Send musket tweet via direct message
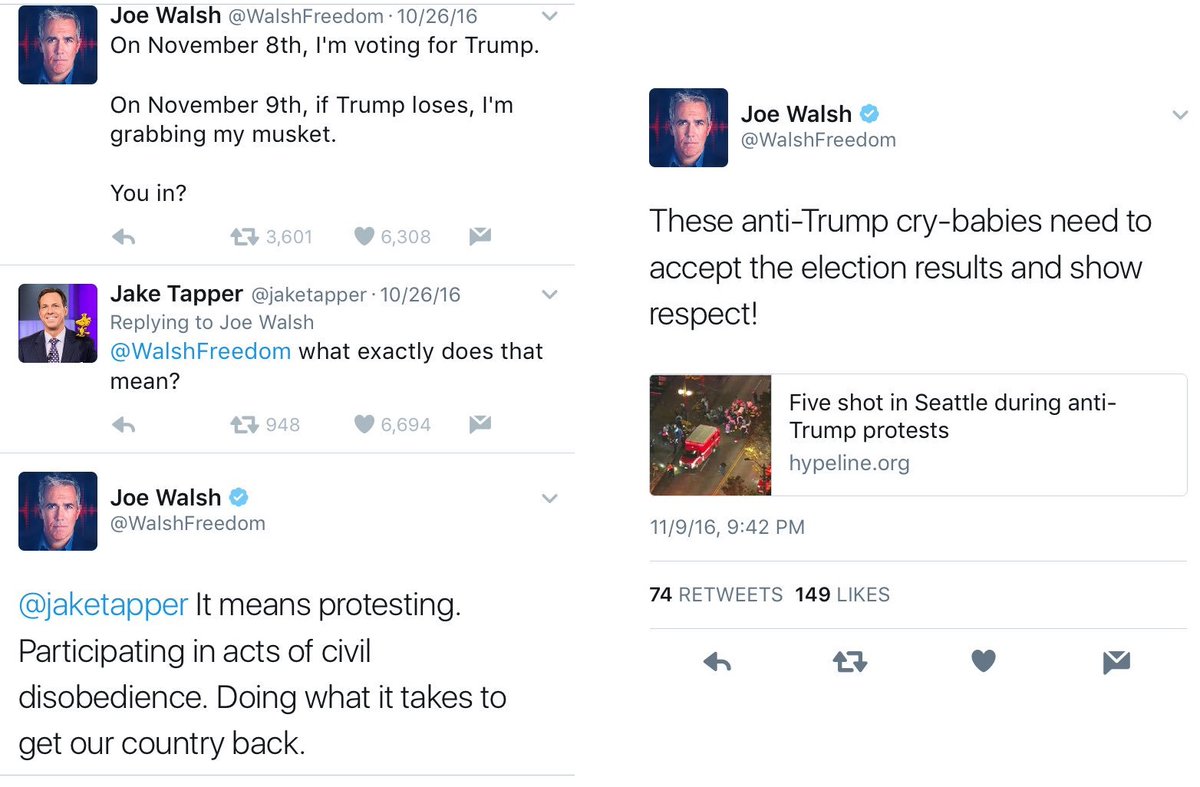 [x=480, y=237]
